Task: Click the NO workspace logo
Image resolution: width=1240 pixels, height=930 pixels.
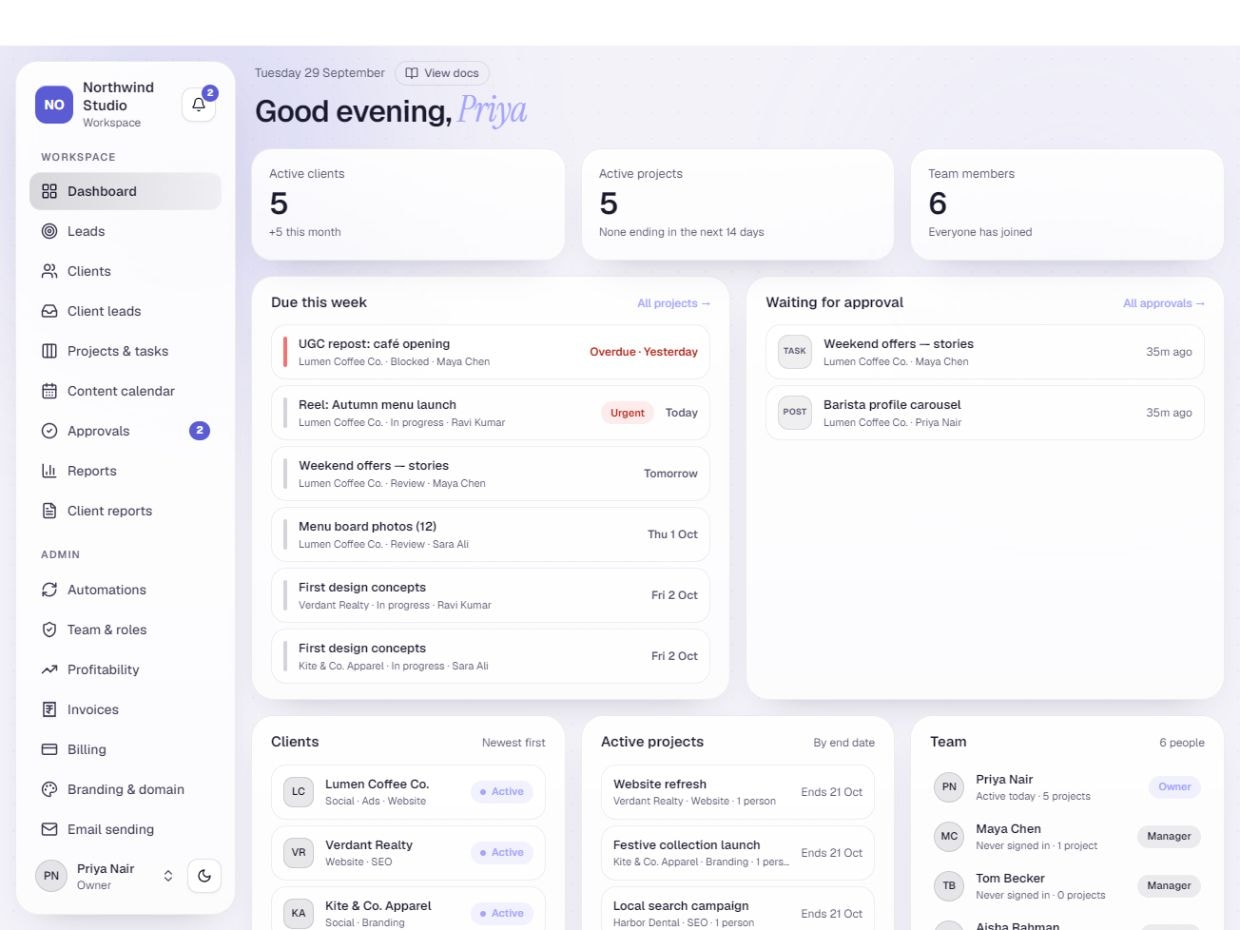Action: pos(54,105)
